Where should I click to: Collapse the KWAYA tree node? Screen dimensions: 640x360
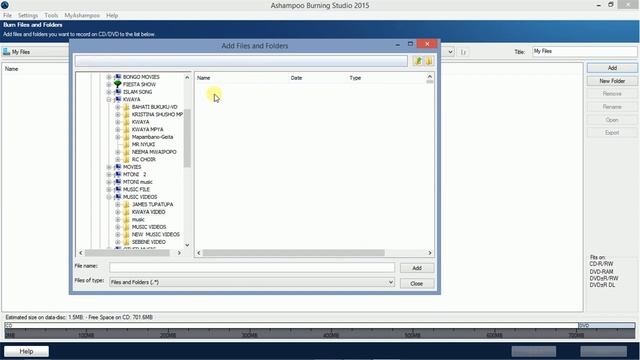tap(109, 100)
